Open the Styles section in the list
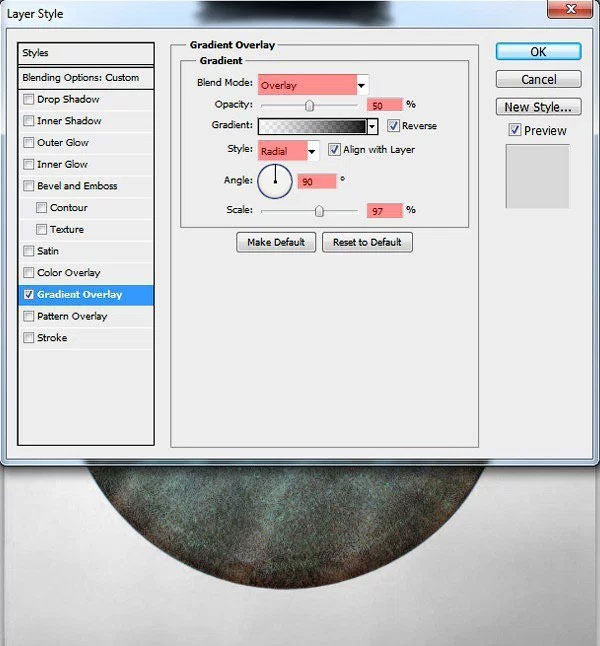Viewport: 600px width, 646px height. (86, 53)
